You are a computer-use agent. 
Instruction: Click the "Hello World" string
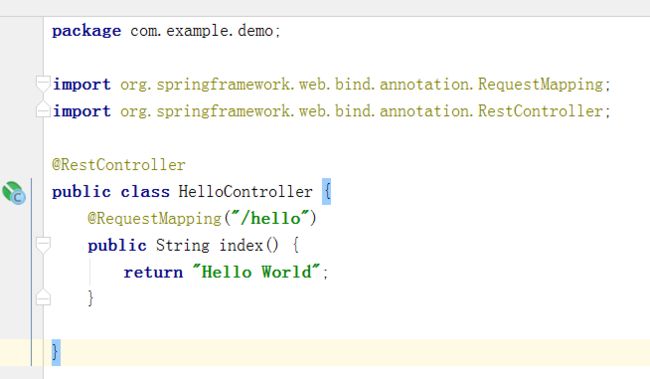click(257, 272)
